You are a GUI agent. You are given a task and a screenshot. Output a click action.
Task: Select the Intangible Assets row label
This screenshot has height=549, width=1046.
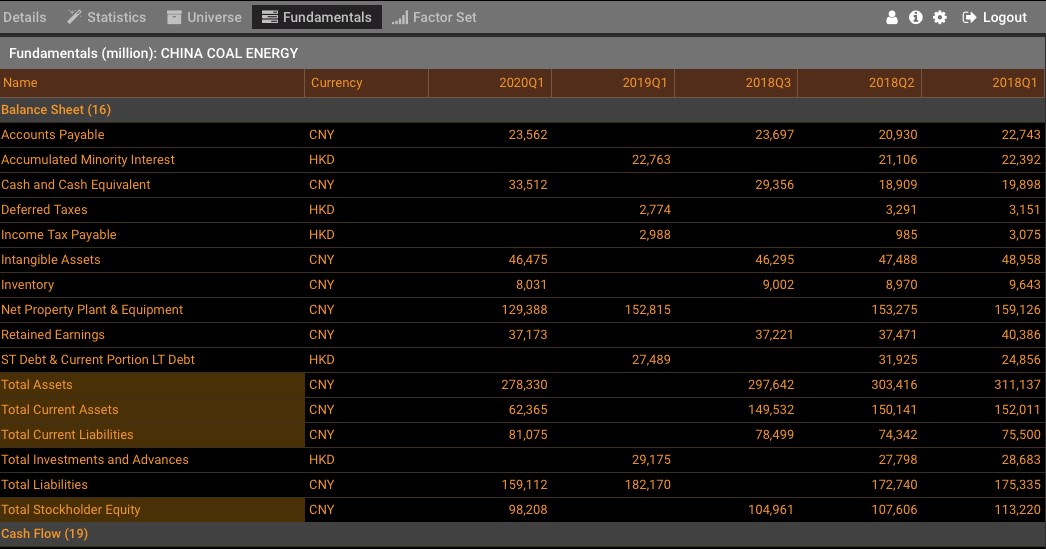[51, 259]
